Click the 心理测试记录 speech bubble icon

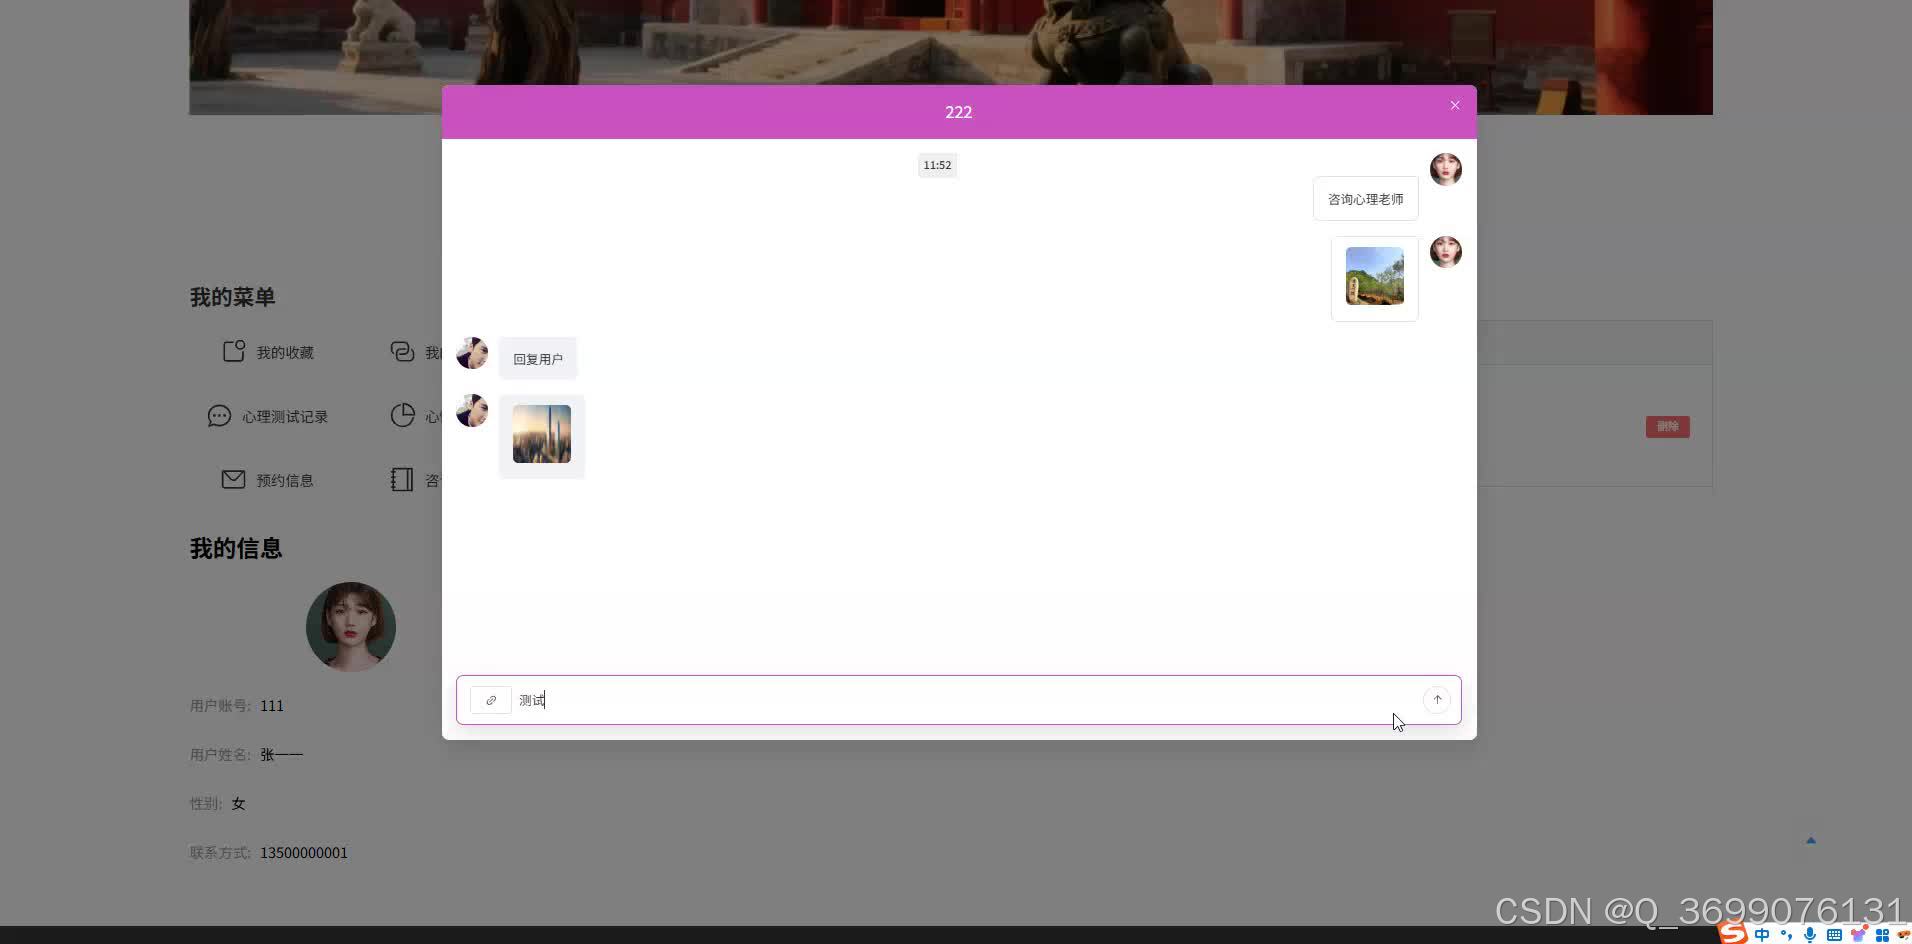pos(219,416)
